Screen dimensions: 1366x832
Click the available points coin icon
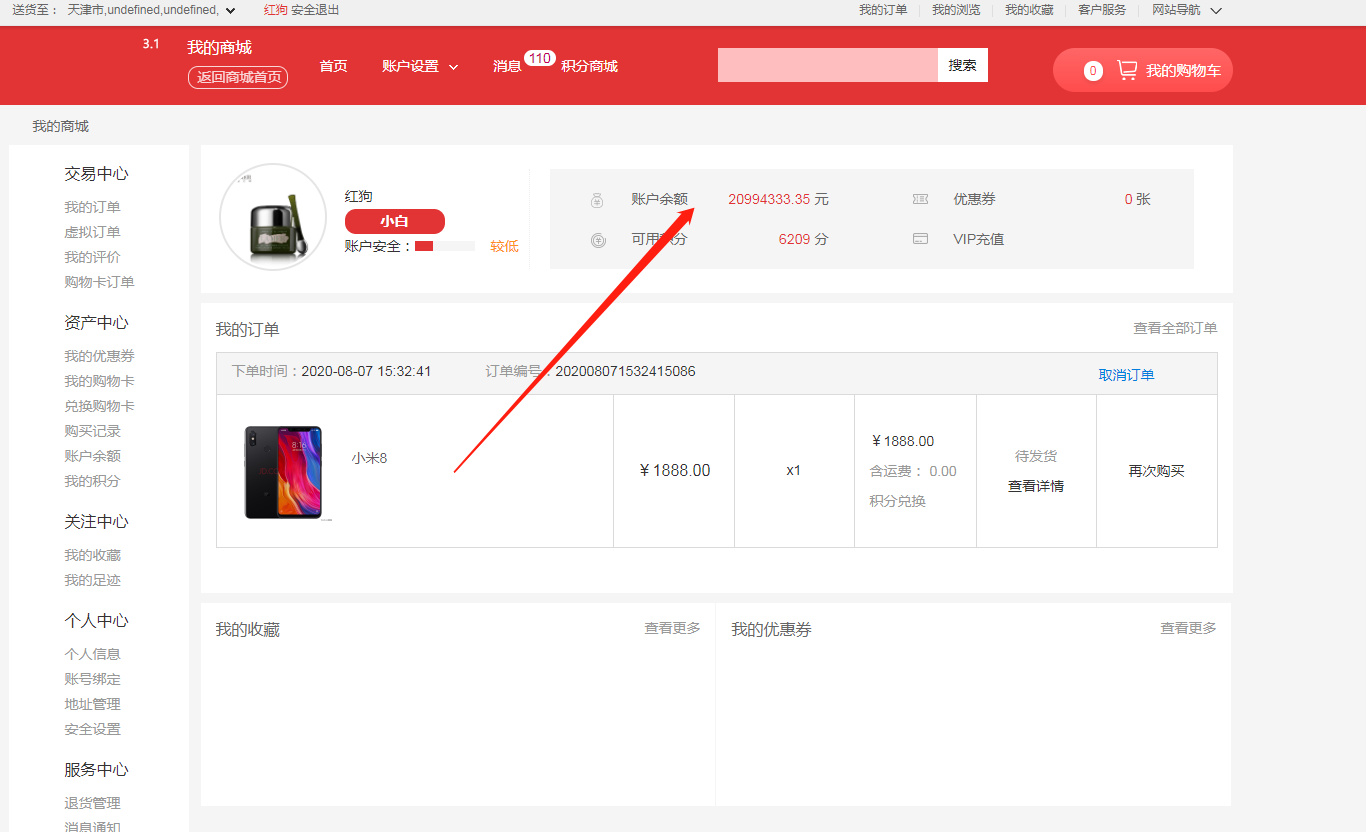598,240
